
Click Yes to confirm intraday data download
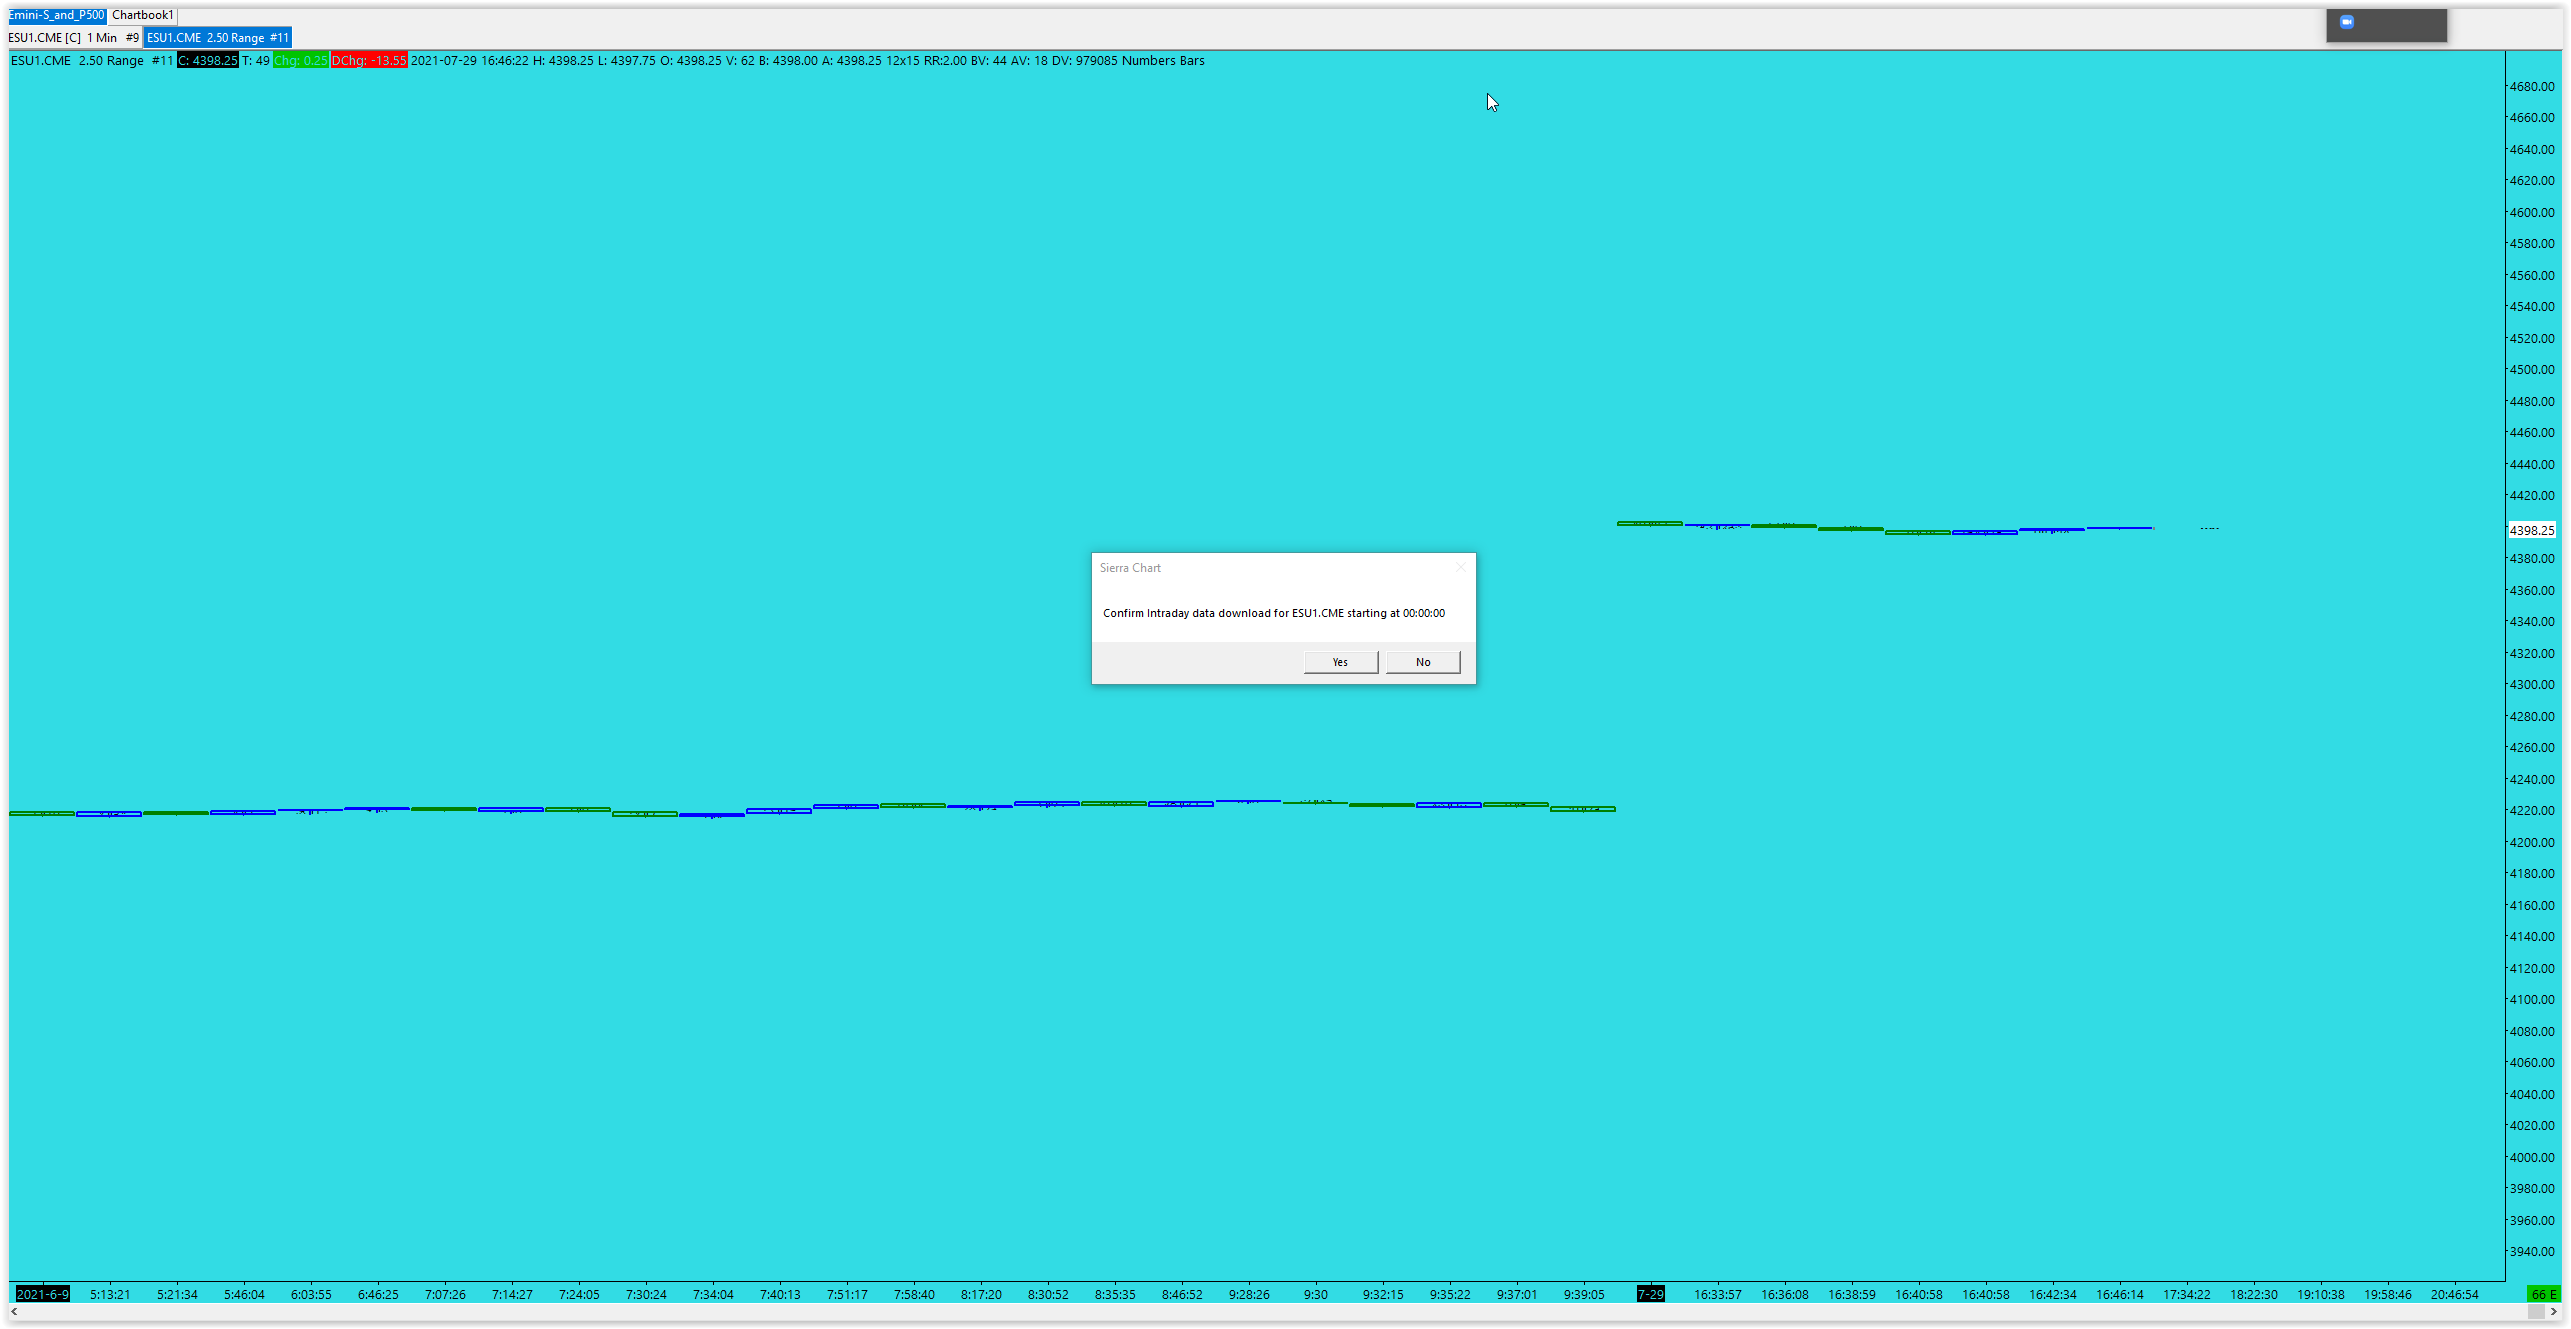1340,662
